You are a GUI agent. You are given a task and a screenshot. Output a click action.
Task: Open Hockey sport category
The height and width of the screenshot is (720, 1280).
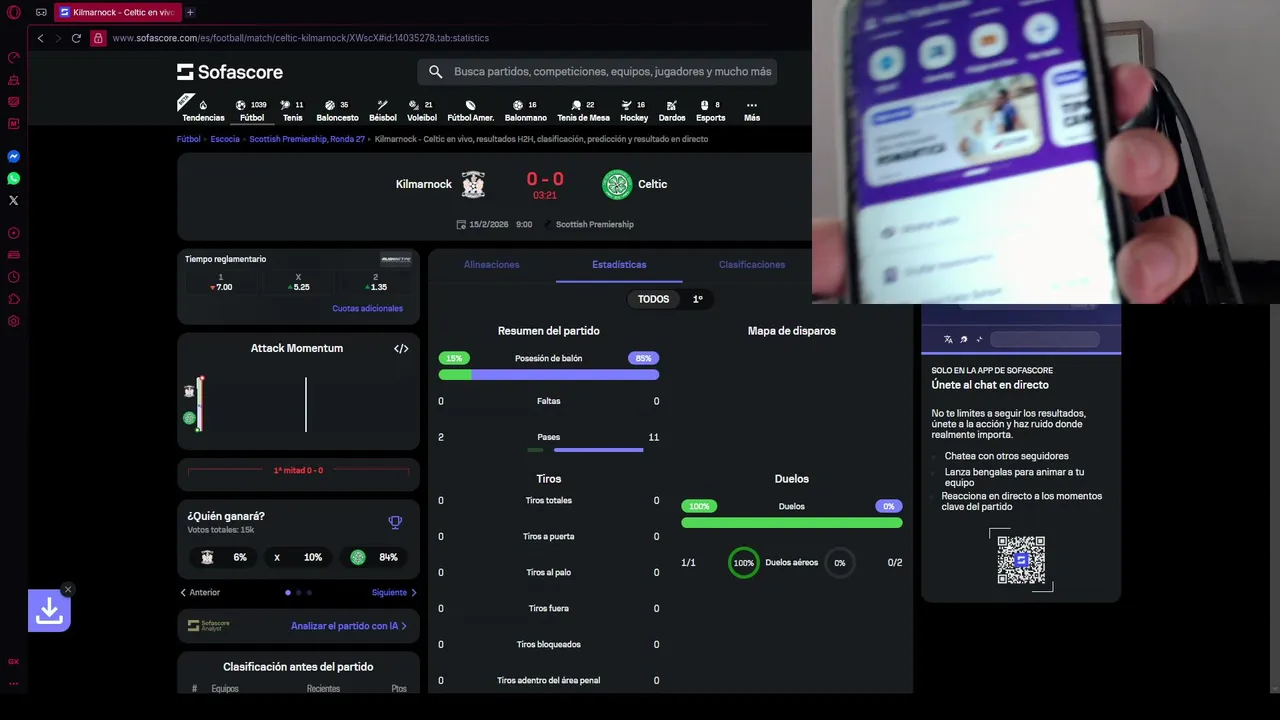point(634,110)
